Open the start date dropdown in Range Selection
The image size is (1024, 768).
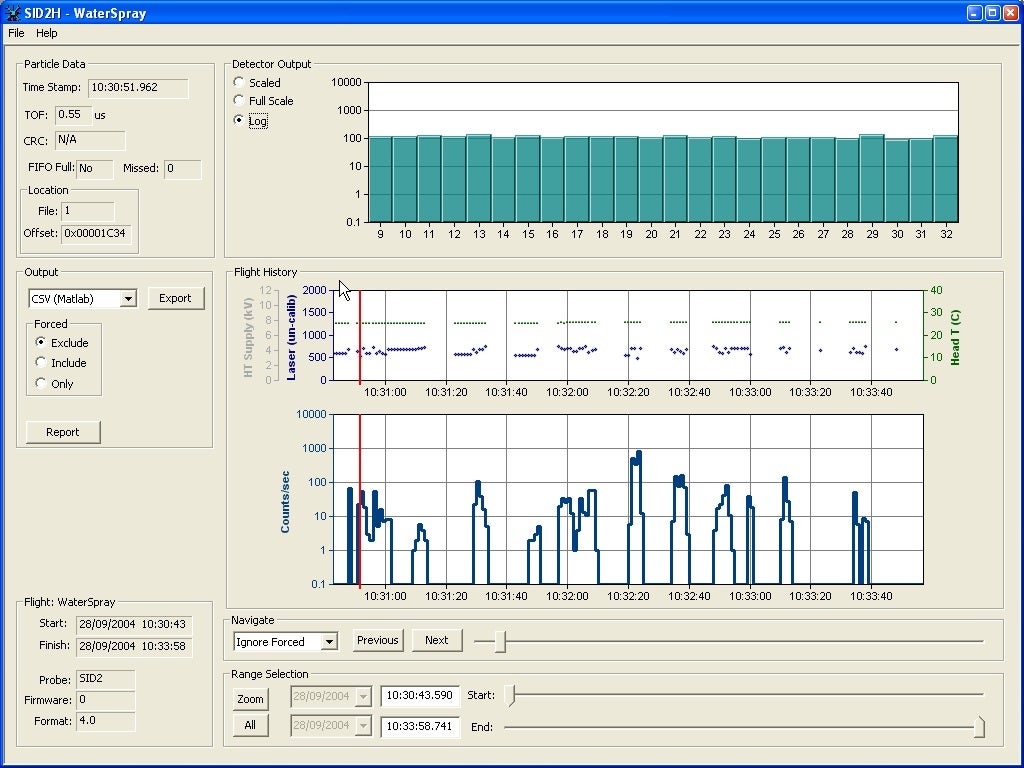point(362,696)
